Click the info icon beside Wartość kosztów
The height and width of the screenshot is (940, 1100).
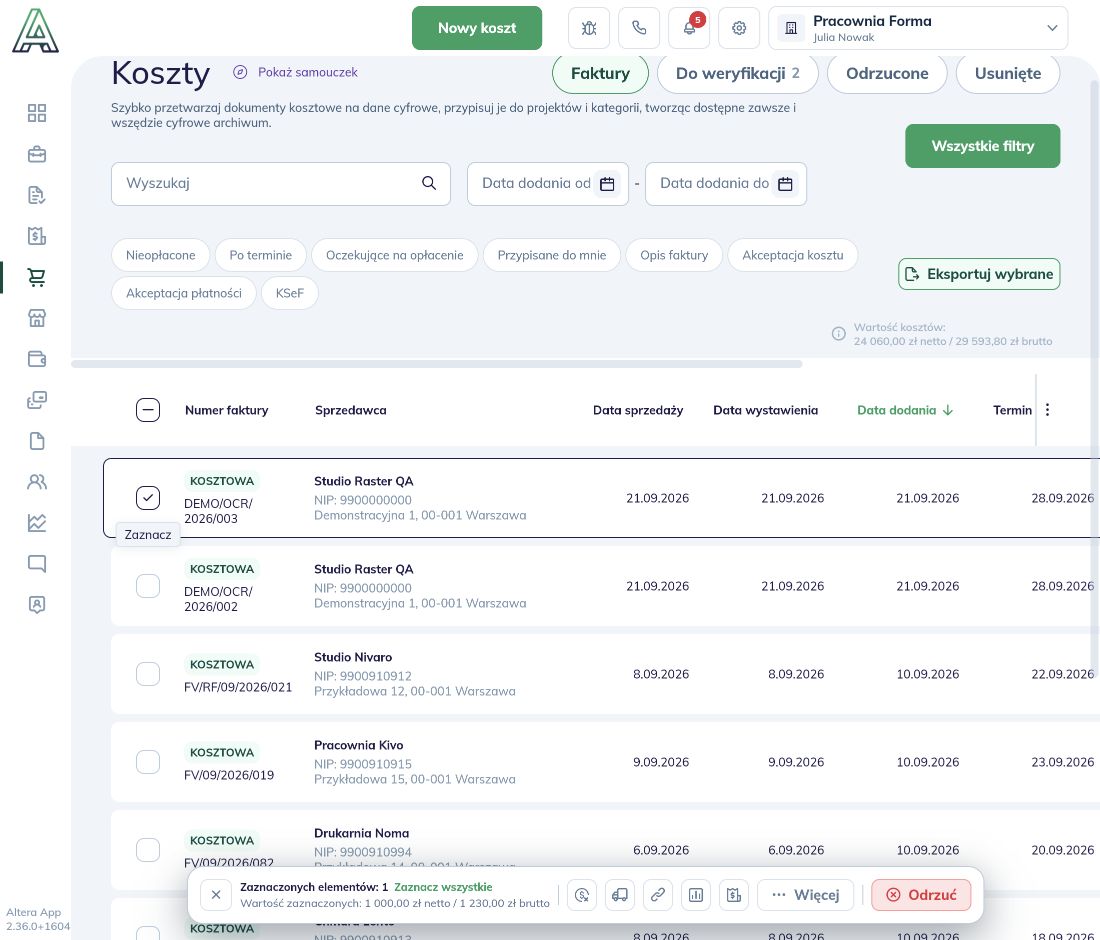tap(838, 334)
